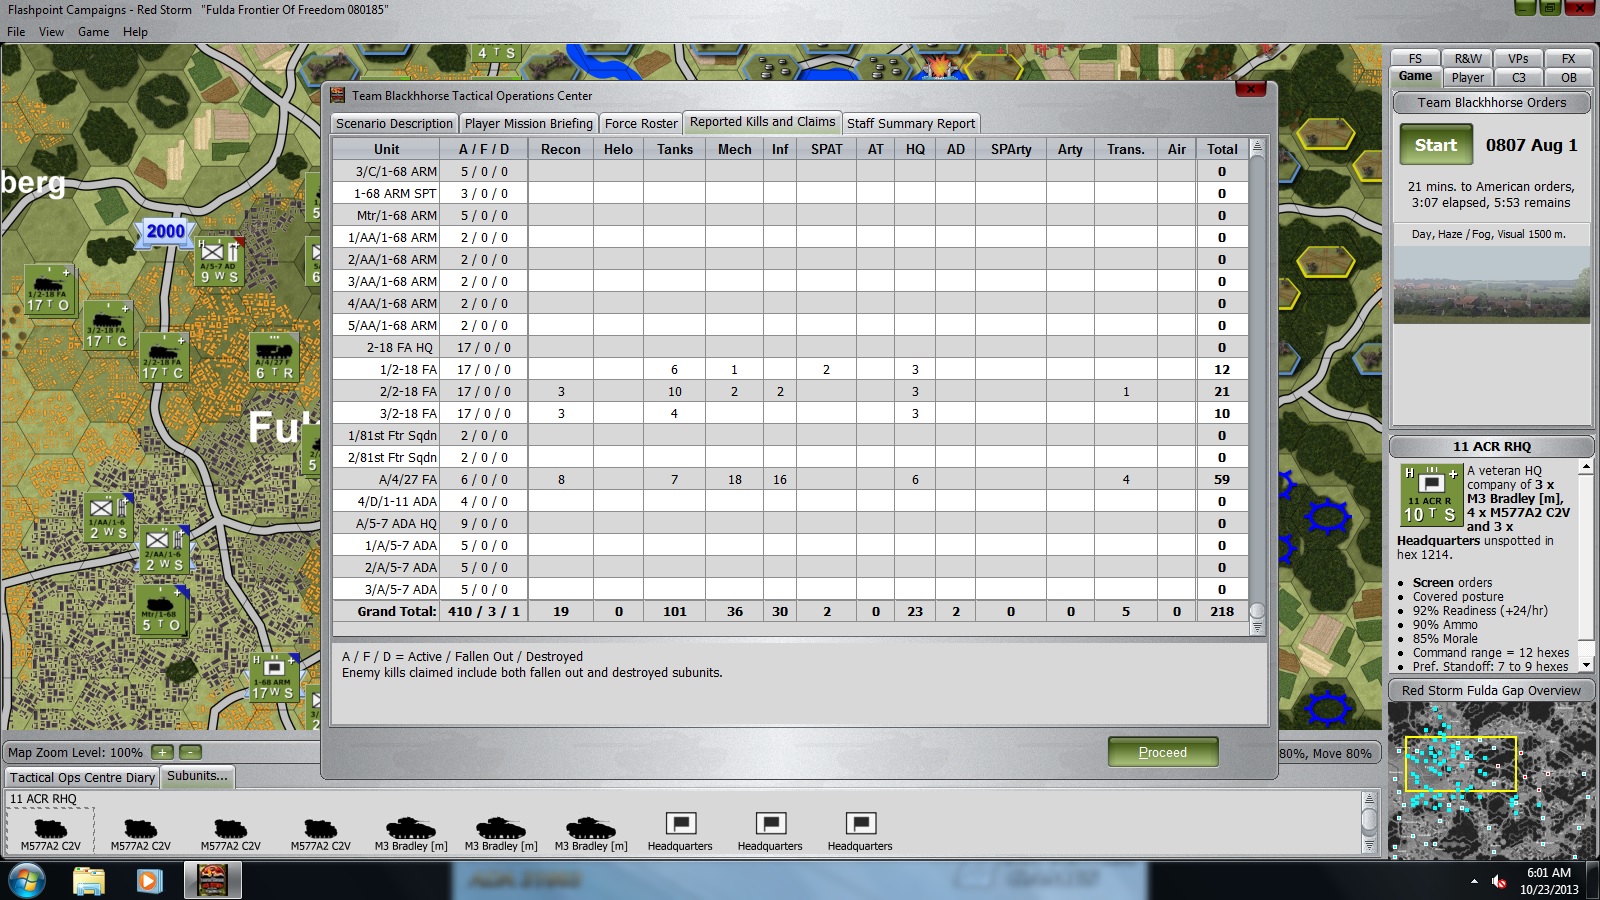Viewport: 1600px width, 900px height.
Task: Select the Subunits... tab
Action: (x=197, y=776)
